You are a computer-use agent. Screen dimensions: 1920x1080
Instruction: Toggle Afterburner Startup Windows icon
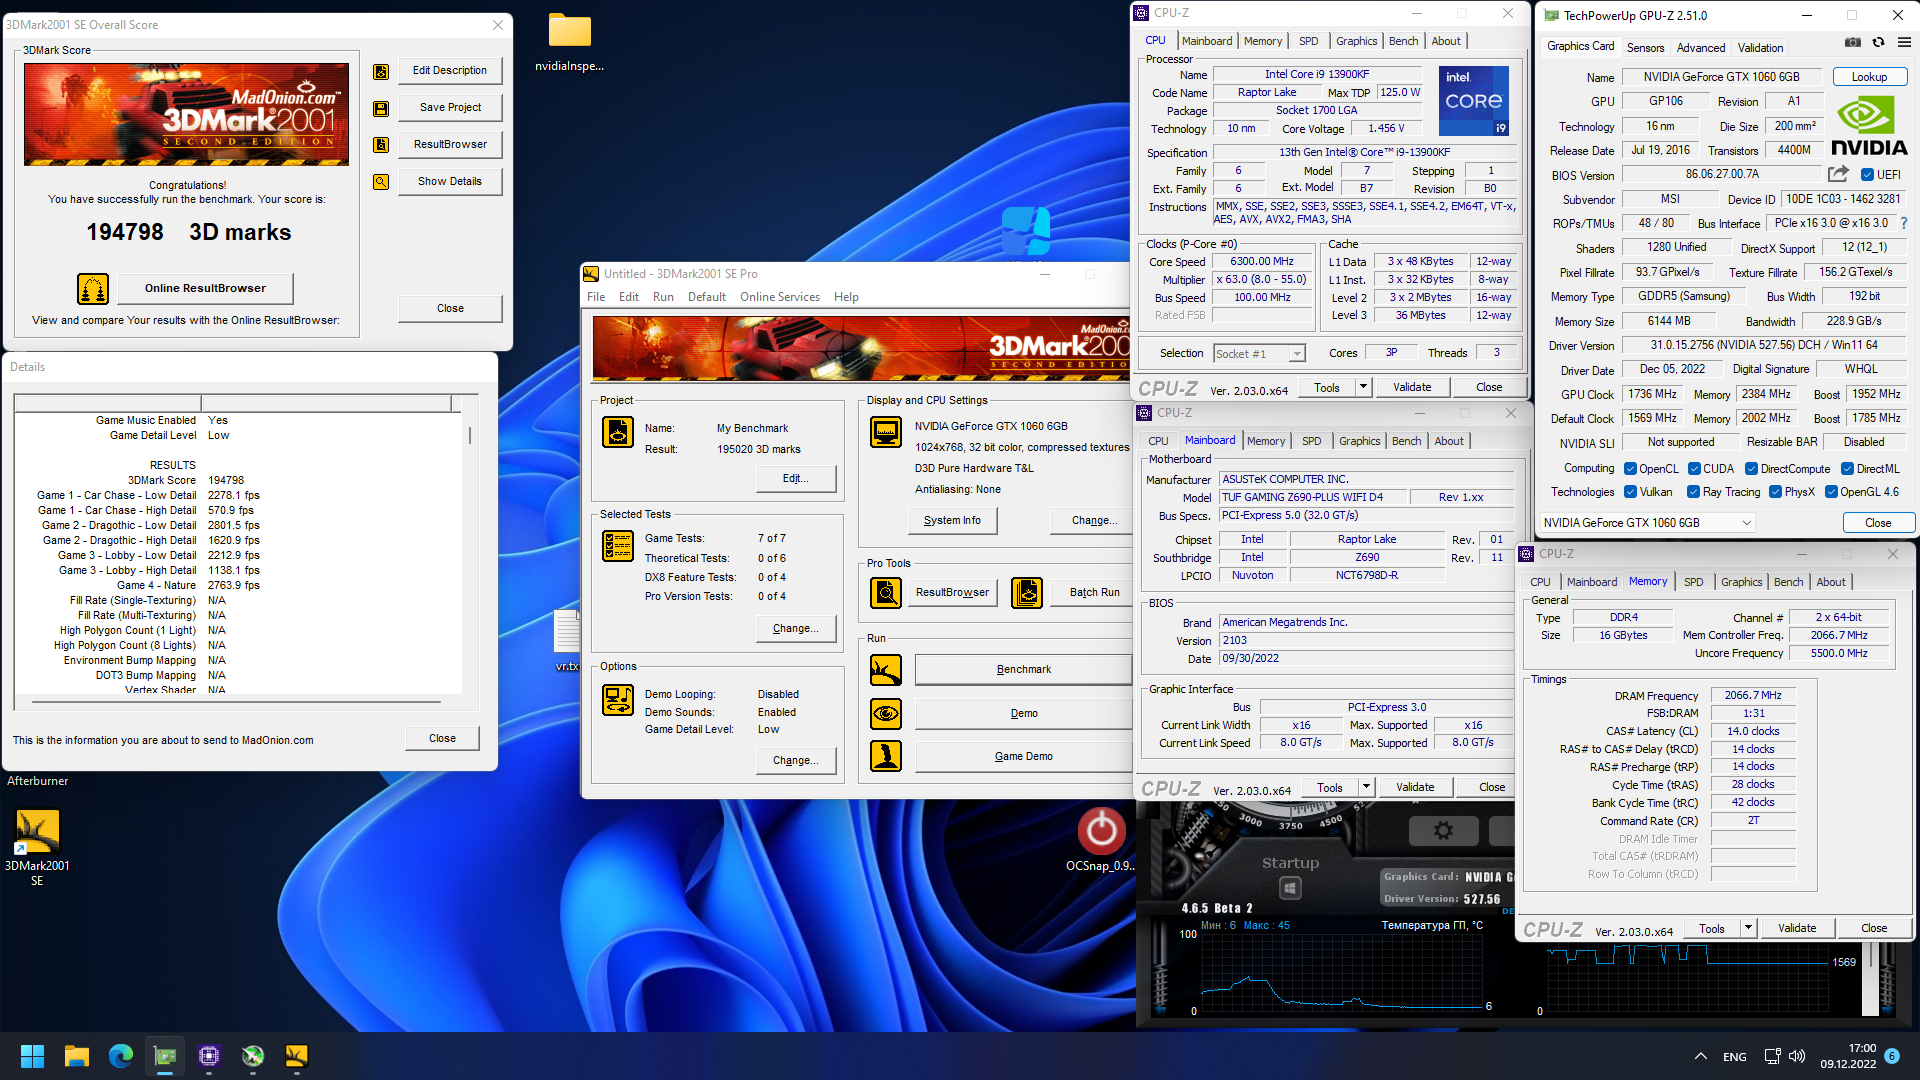(x=1290, y=888)
